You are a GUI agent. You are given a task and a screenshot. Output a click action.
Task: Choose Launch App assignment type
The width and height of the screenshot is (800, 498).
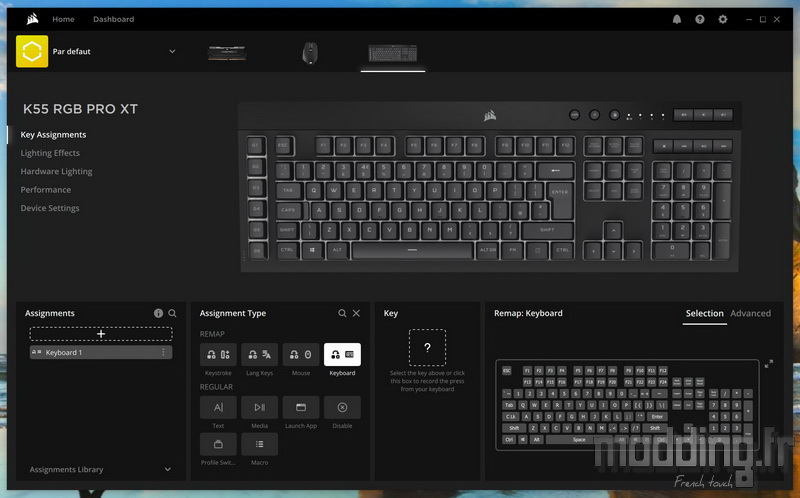pyautogui.click(x=301, y=407)
